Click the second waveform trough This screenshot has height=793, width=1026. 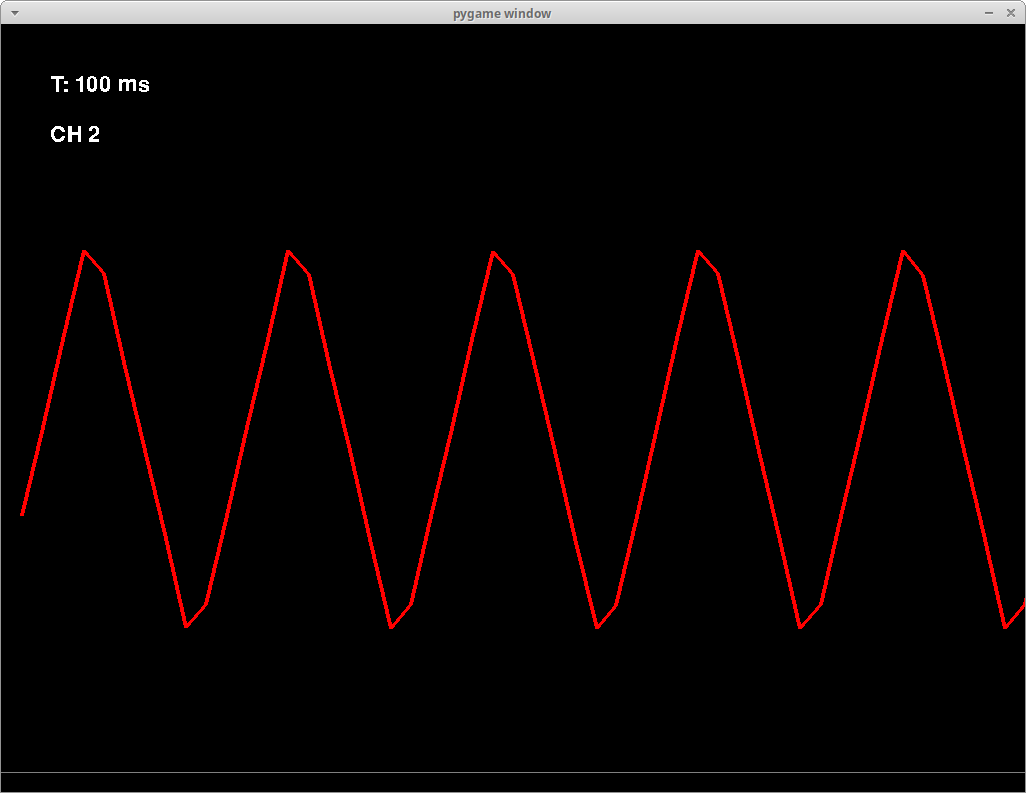point(391,627)
